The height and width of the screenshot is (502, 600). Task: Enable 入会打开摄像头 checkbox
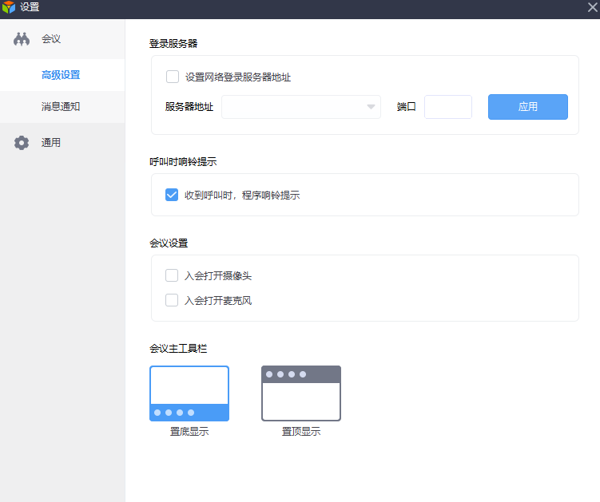(172, 275)
